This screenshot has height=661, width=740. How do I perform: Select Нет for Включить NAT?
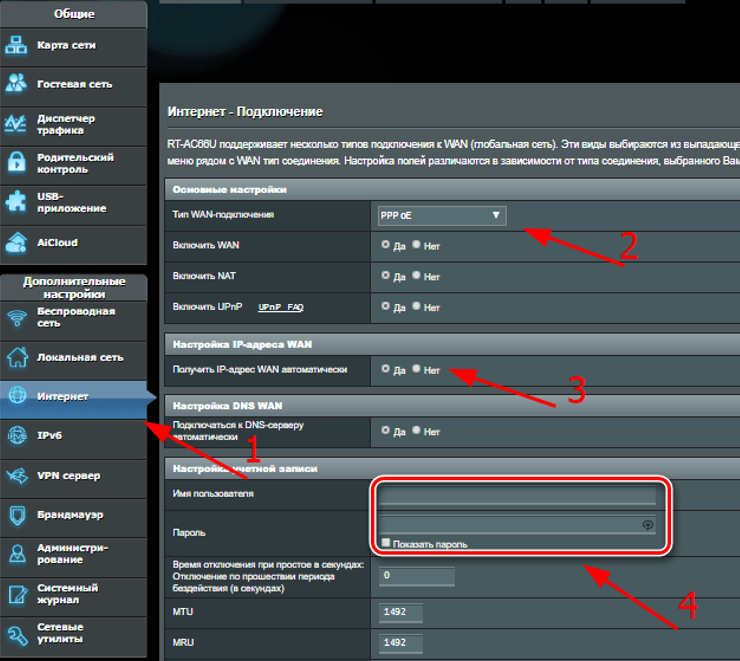click(x=416, y=275)
